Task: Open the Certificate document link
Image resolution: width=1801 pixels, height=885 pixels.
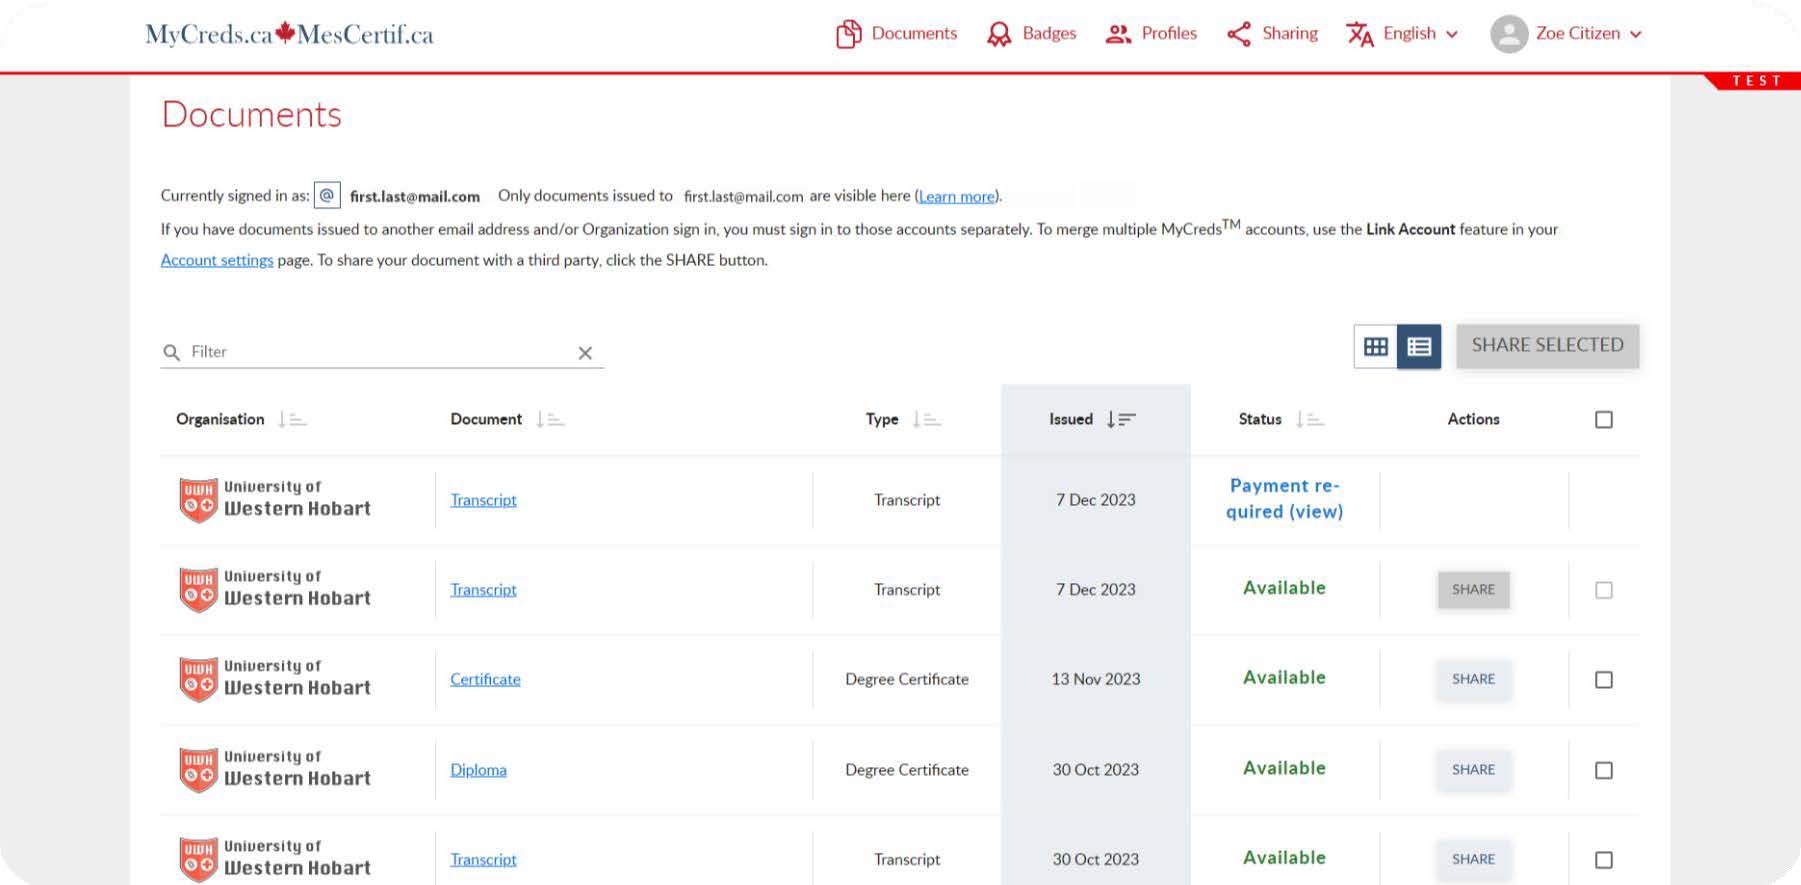Action: (485, 678)
